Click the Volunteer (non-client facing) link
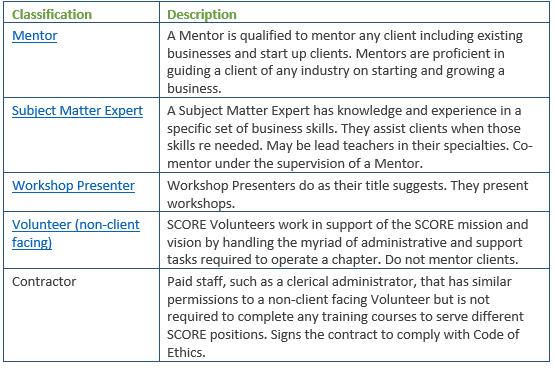This screenshot has height=368, width=554. (76, 233)
